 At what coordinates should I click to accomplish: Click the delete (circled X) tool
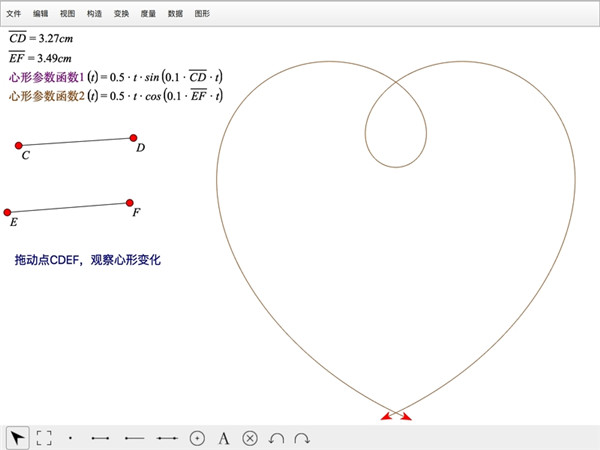250,438
